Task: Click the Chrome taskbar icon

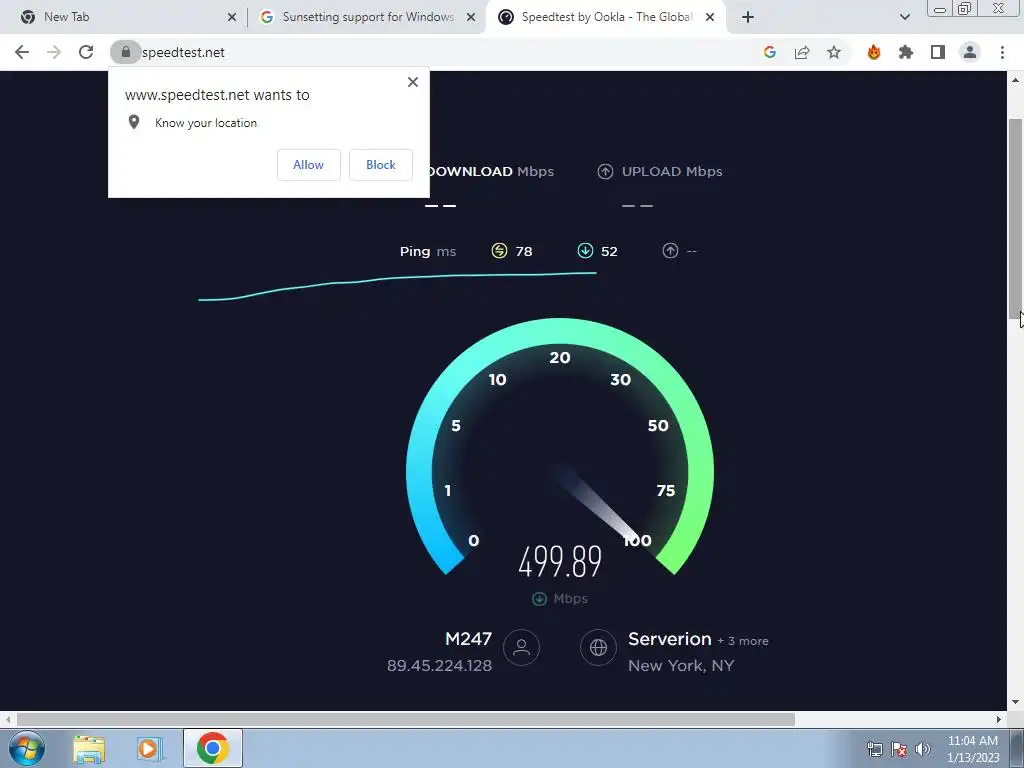Action: pyautogui.click(x=212, y=748)
